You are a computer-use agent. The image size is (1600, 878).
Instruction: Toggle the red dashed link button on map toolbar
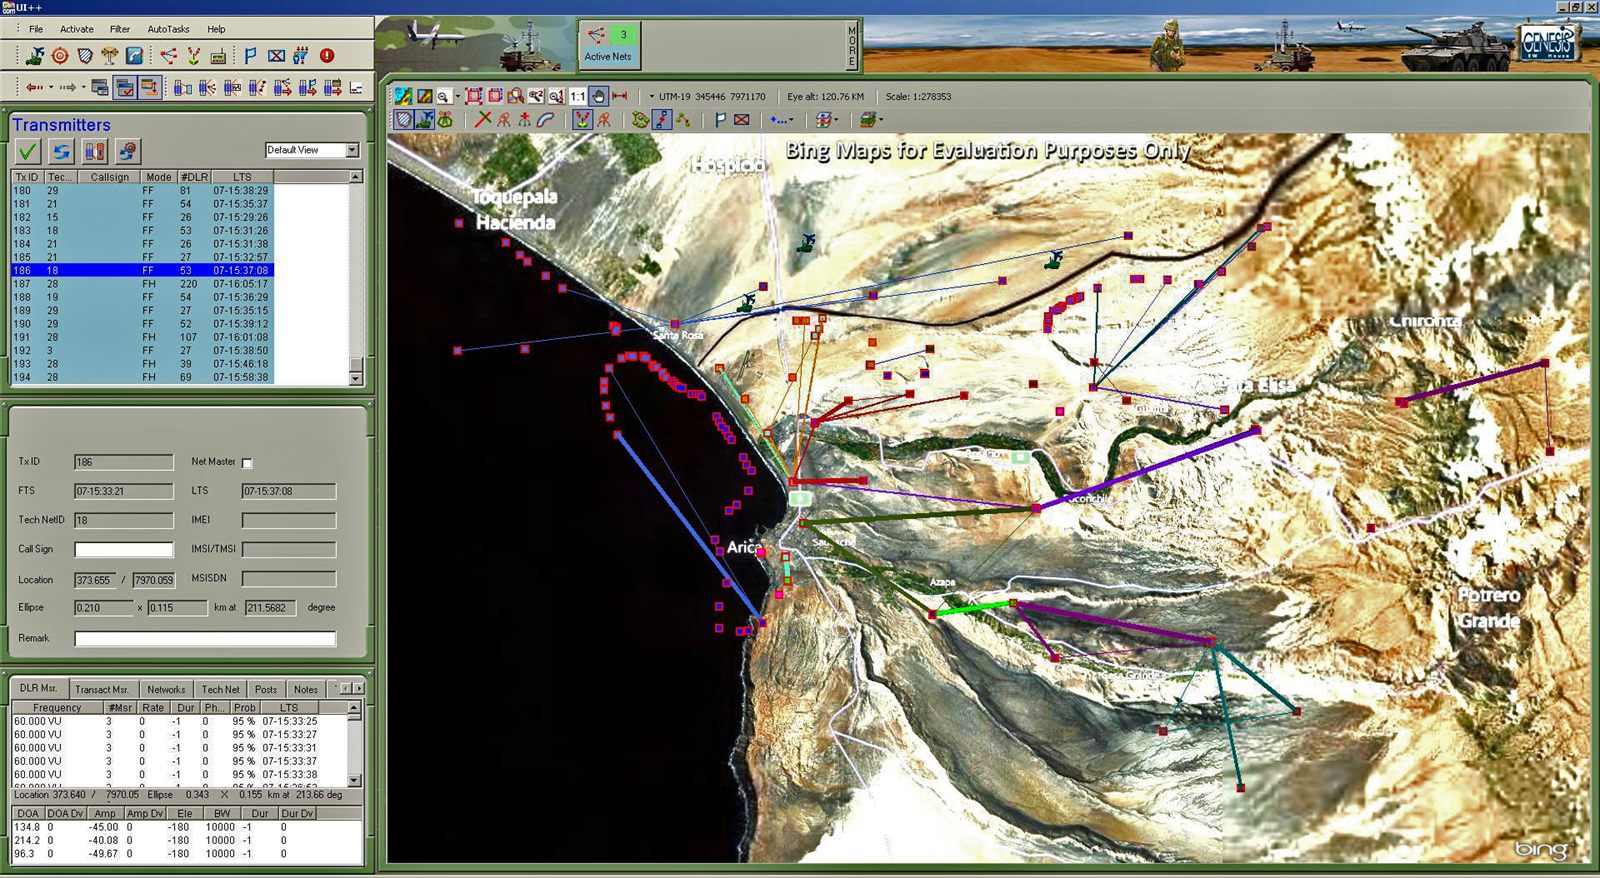click(662, 120)
